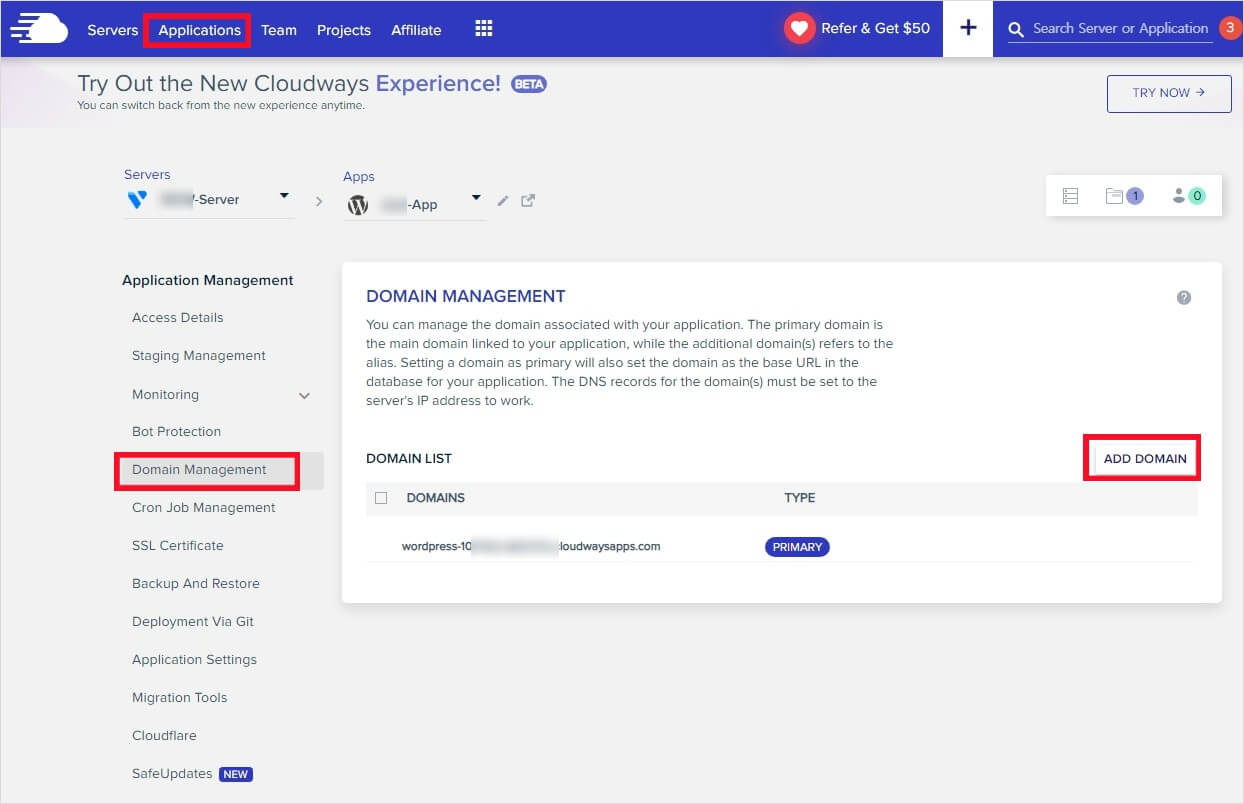
Task: Open Affiliate in top navigation
Action: 416,30
